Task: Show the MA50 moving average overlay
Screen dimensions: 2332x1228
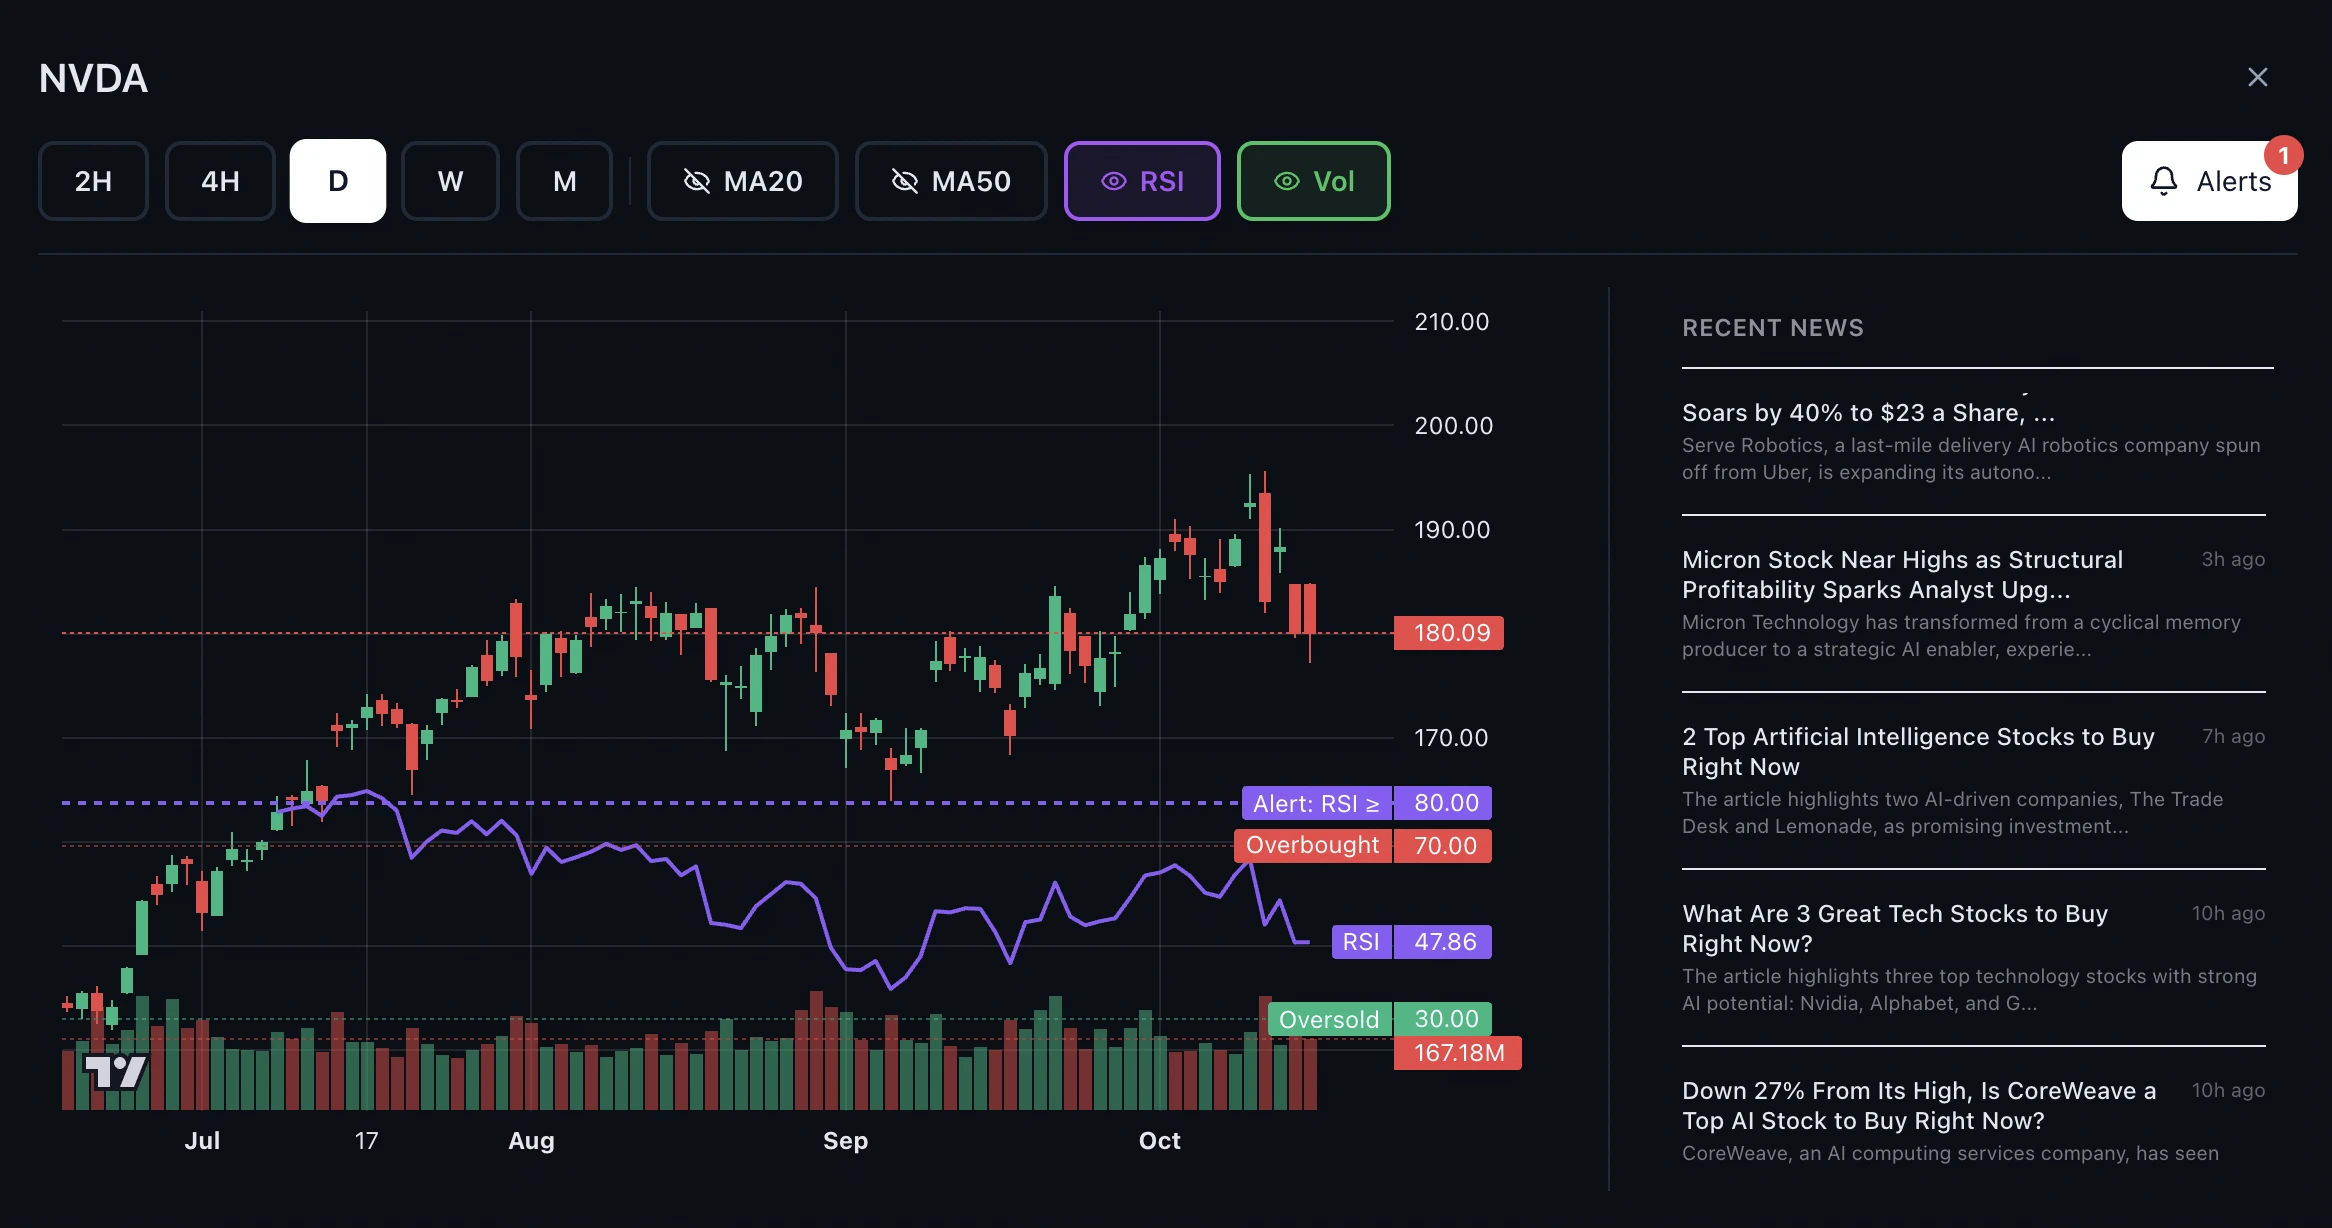Action: click(950, 181)
